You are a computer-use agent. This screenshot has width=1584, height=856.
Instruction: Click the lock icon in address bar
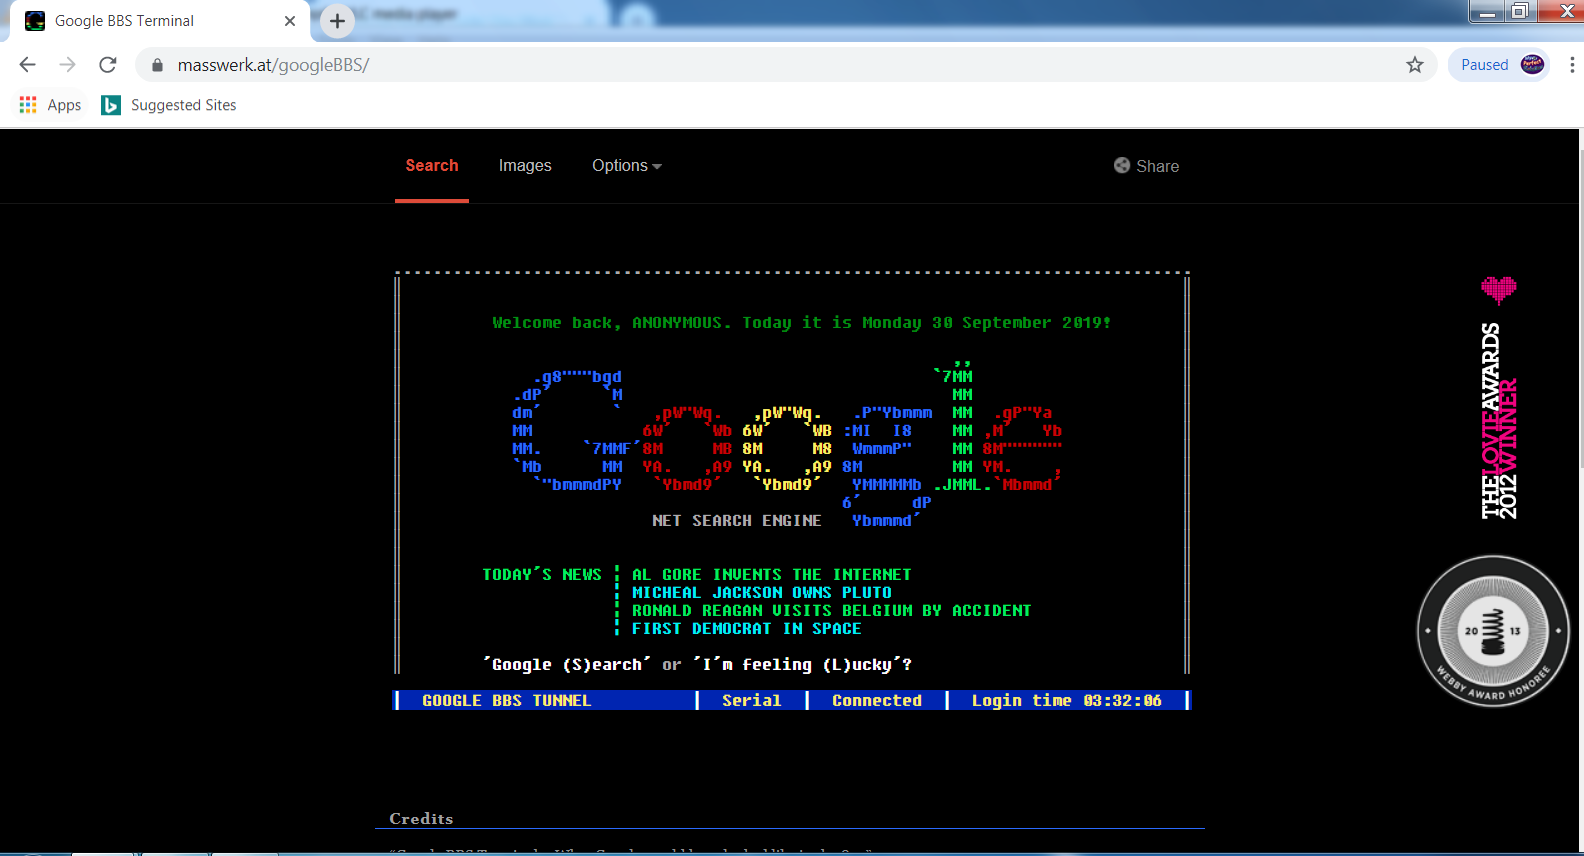[x=157, y=65]
